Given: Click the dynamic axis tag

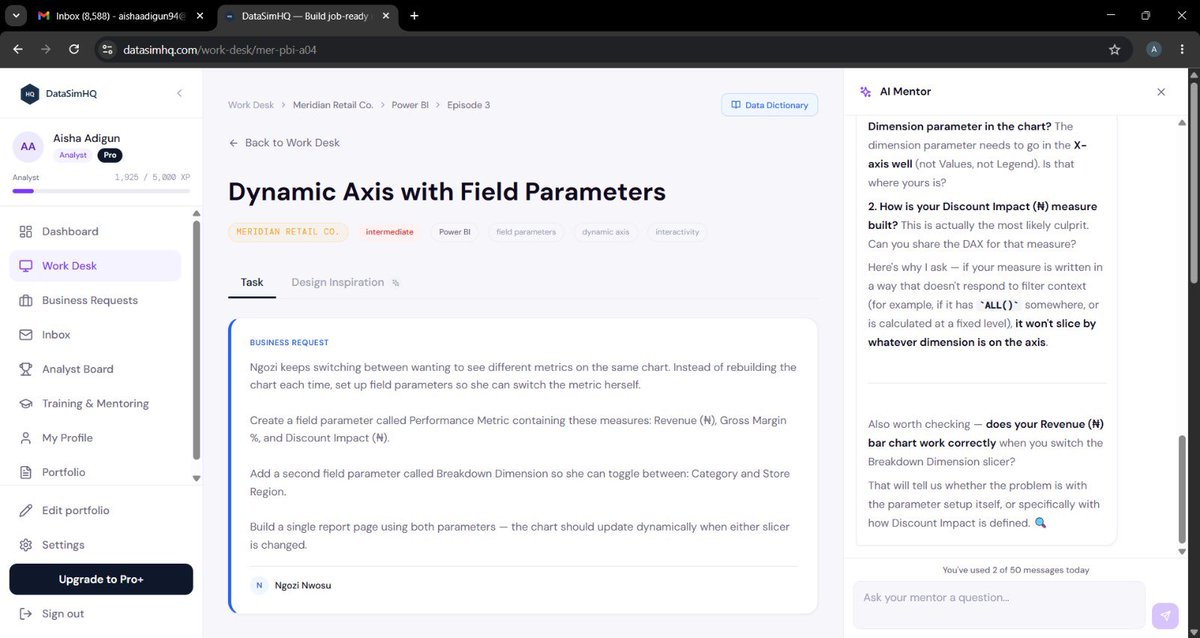Looking at the screenshot, I should (606, 232).
